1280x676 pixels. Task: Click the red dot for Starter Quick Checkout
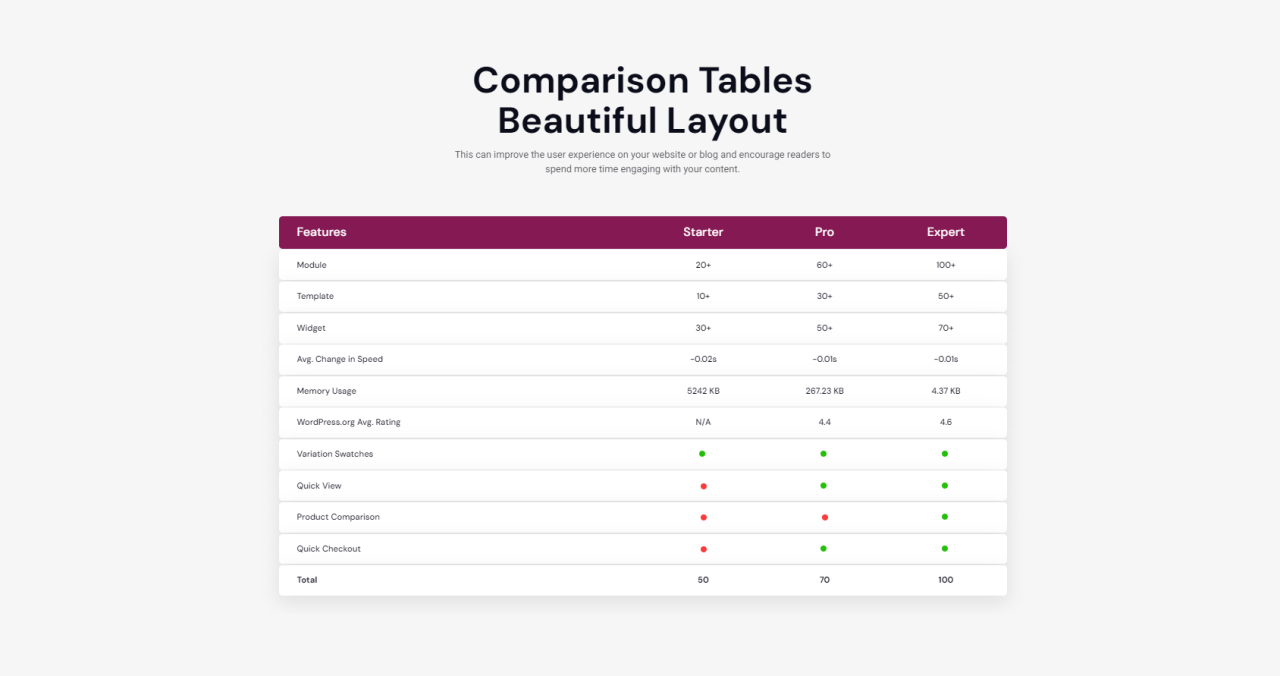coord(703,549)
